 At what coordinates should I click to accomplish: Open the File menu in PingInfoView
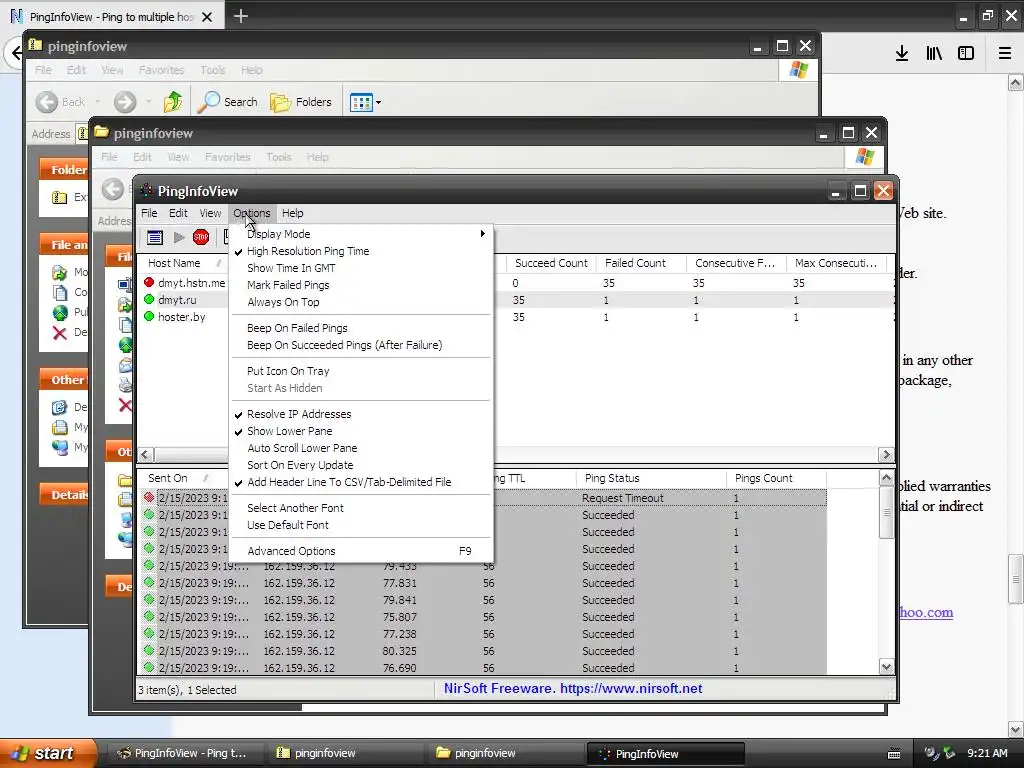tap(149, 213)
